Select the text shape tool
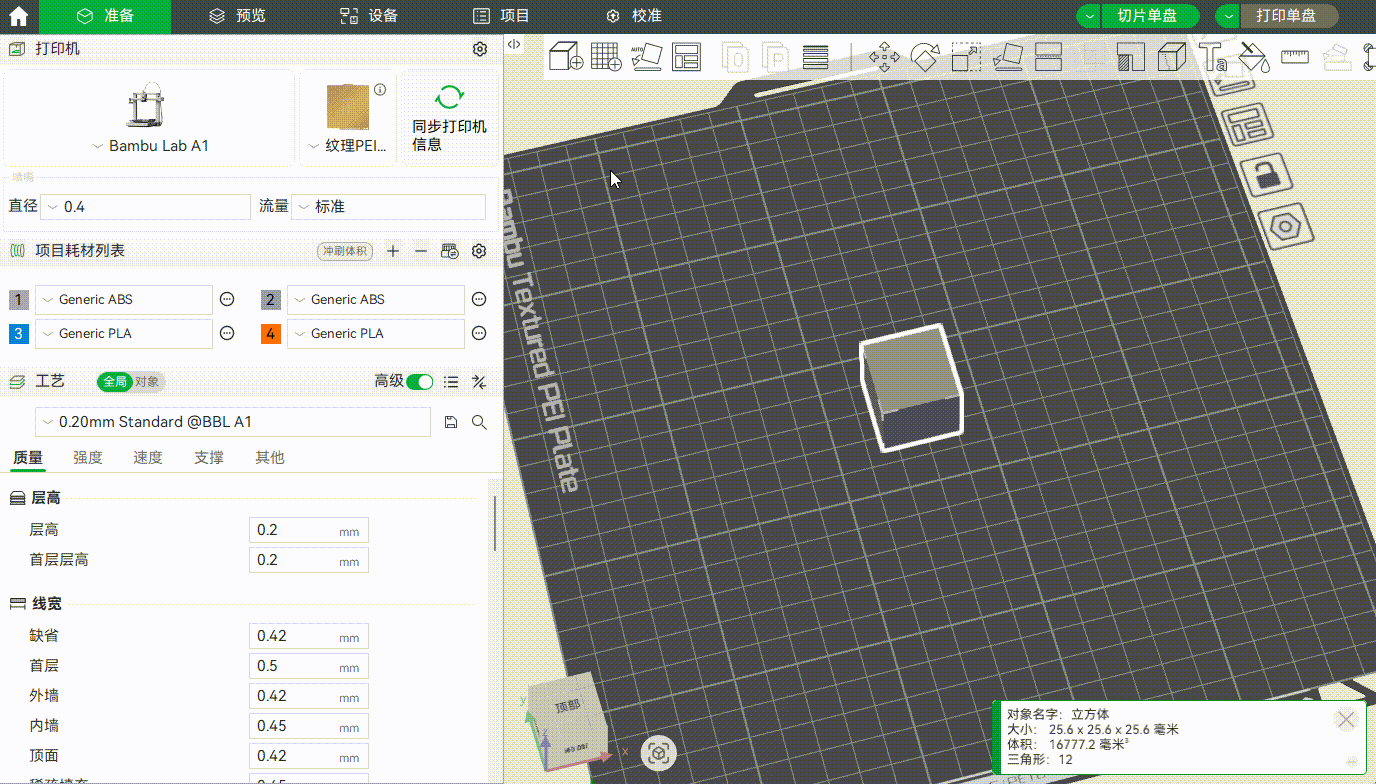1376x784 pixels. 1212,57
